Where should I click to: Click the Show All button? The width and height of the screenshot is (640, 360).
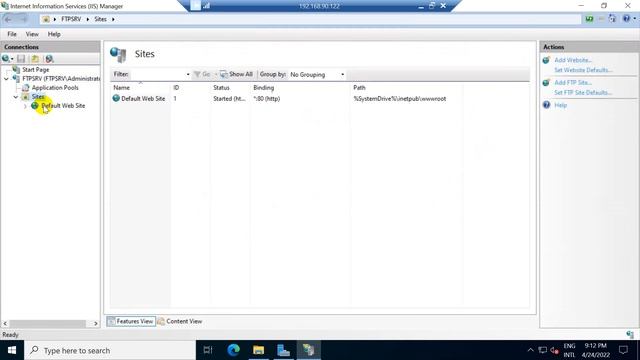pyautogui.click(x=236, y=74)
